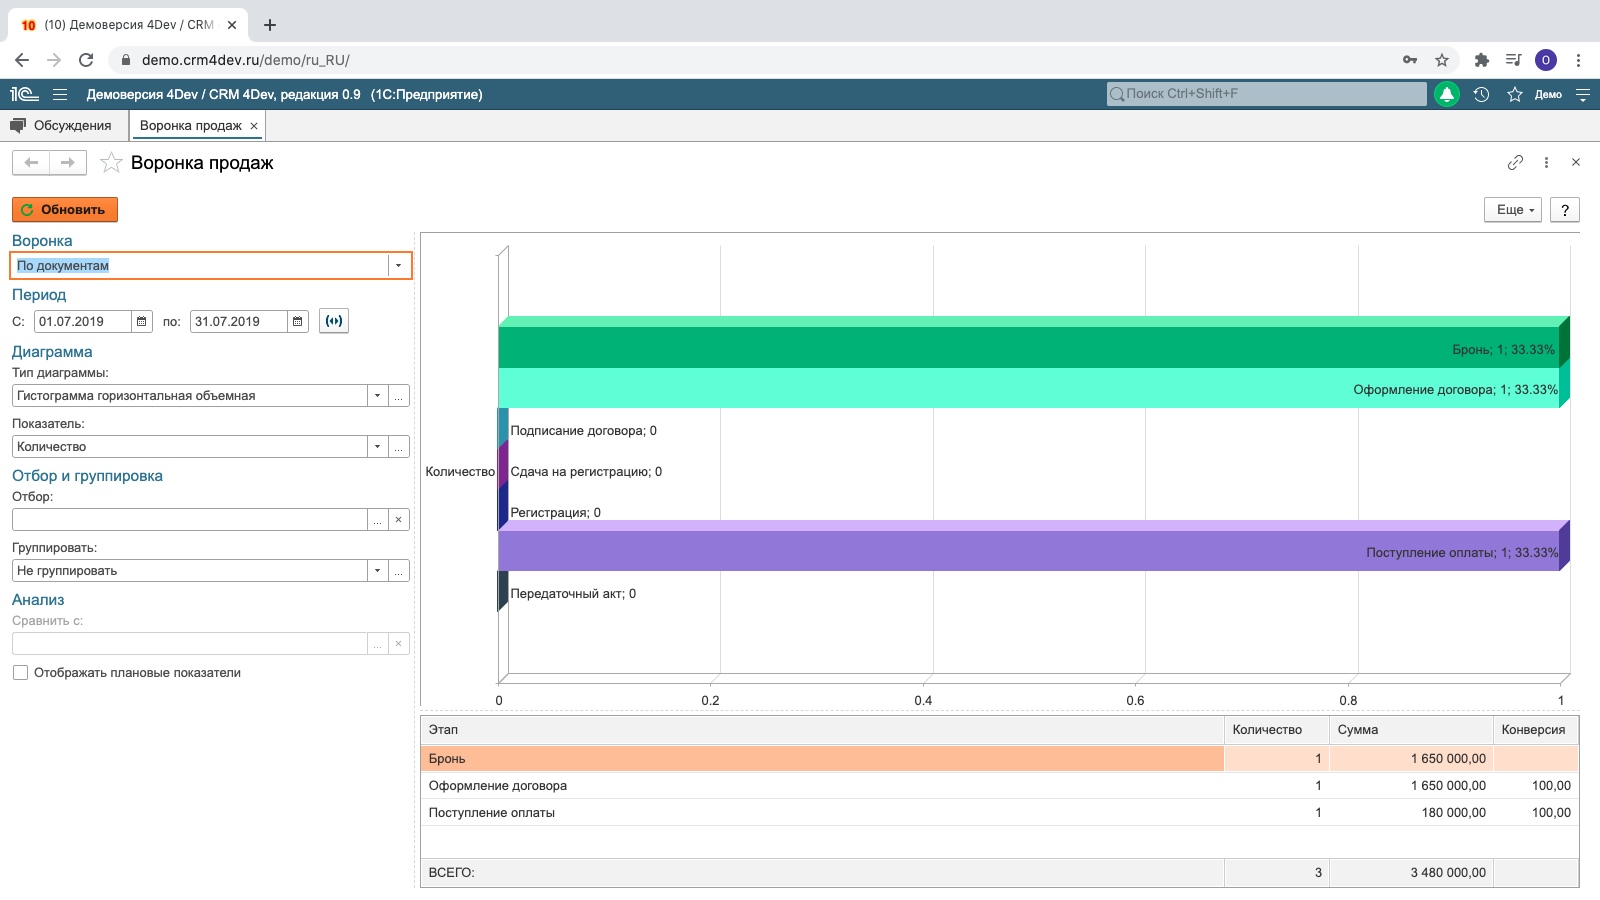The height and width of the screenshot is (900, 1600).
Task: Click the back navigation arrow
Action: [x=30, y=162]
